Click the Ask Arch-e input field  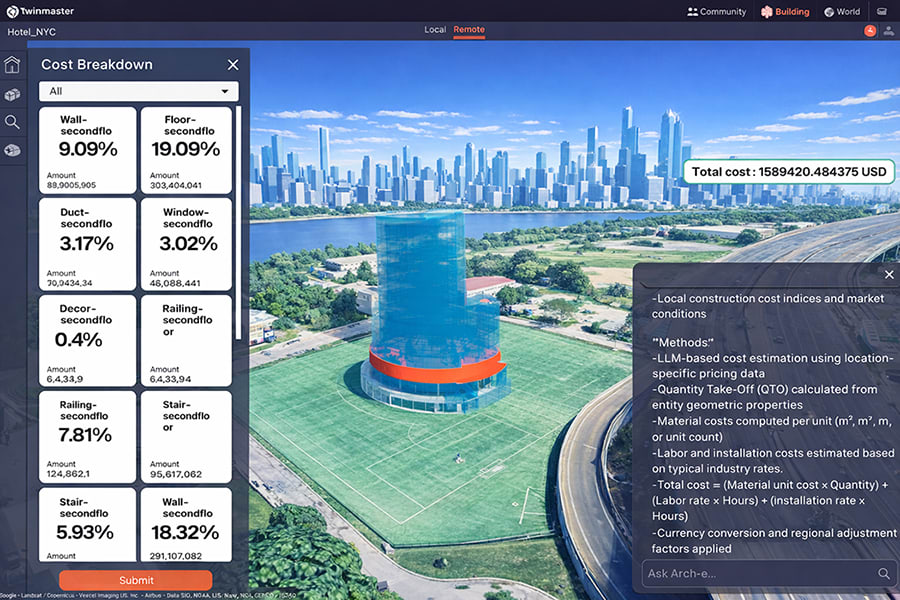(767, 574)
